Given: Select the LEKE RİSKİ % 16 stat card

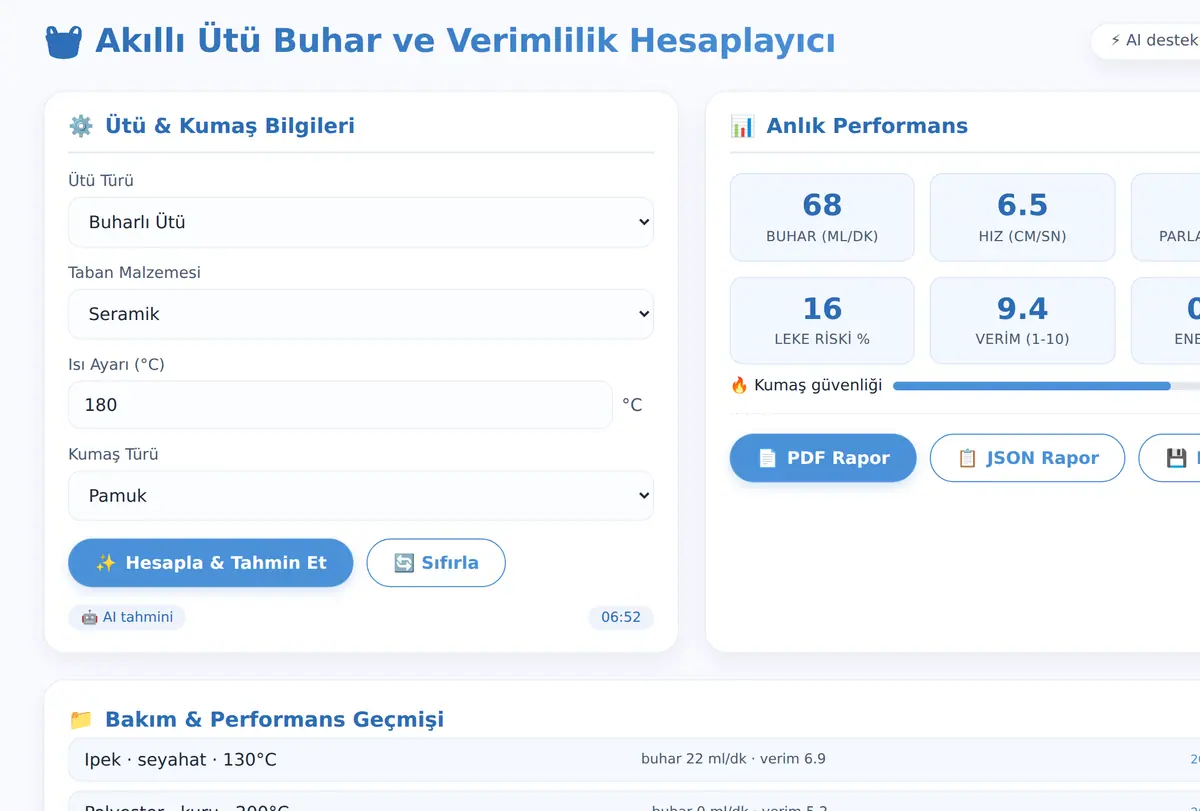Looking at the screenshot, I should (822, 321).
